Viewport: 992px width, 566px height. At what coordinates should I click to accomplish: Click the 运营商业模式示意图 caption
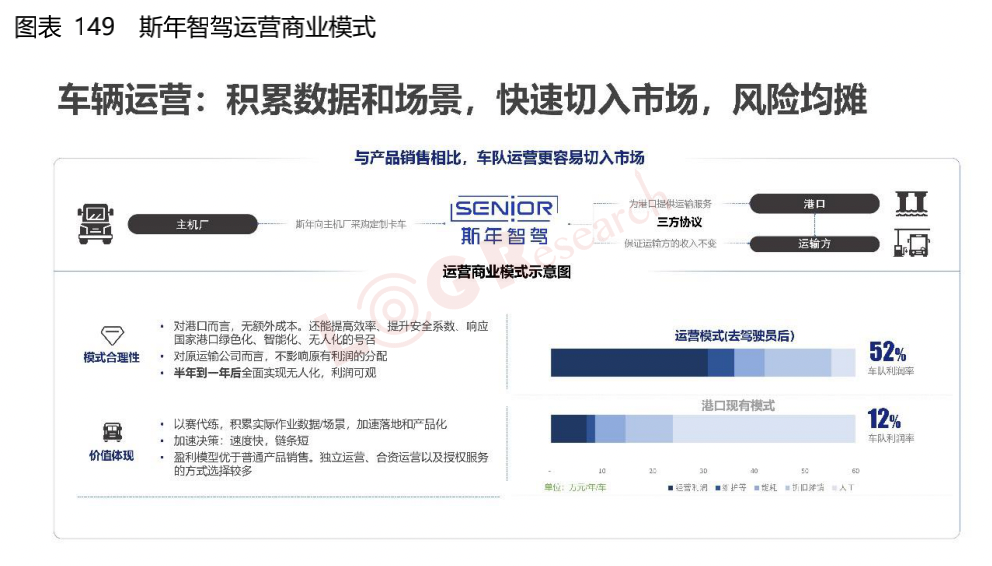click(x=507, y=272)
